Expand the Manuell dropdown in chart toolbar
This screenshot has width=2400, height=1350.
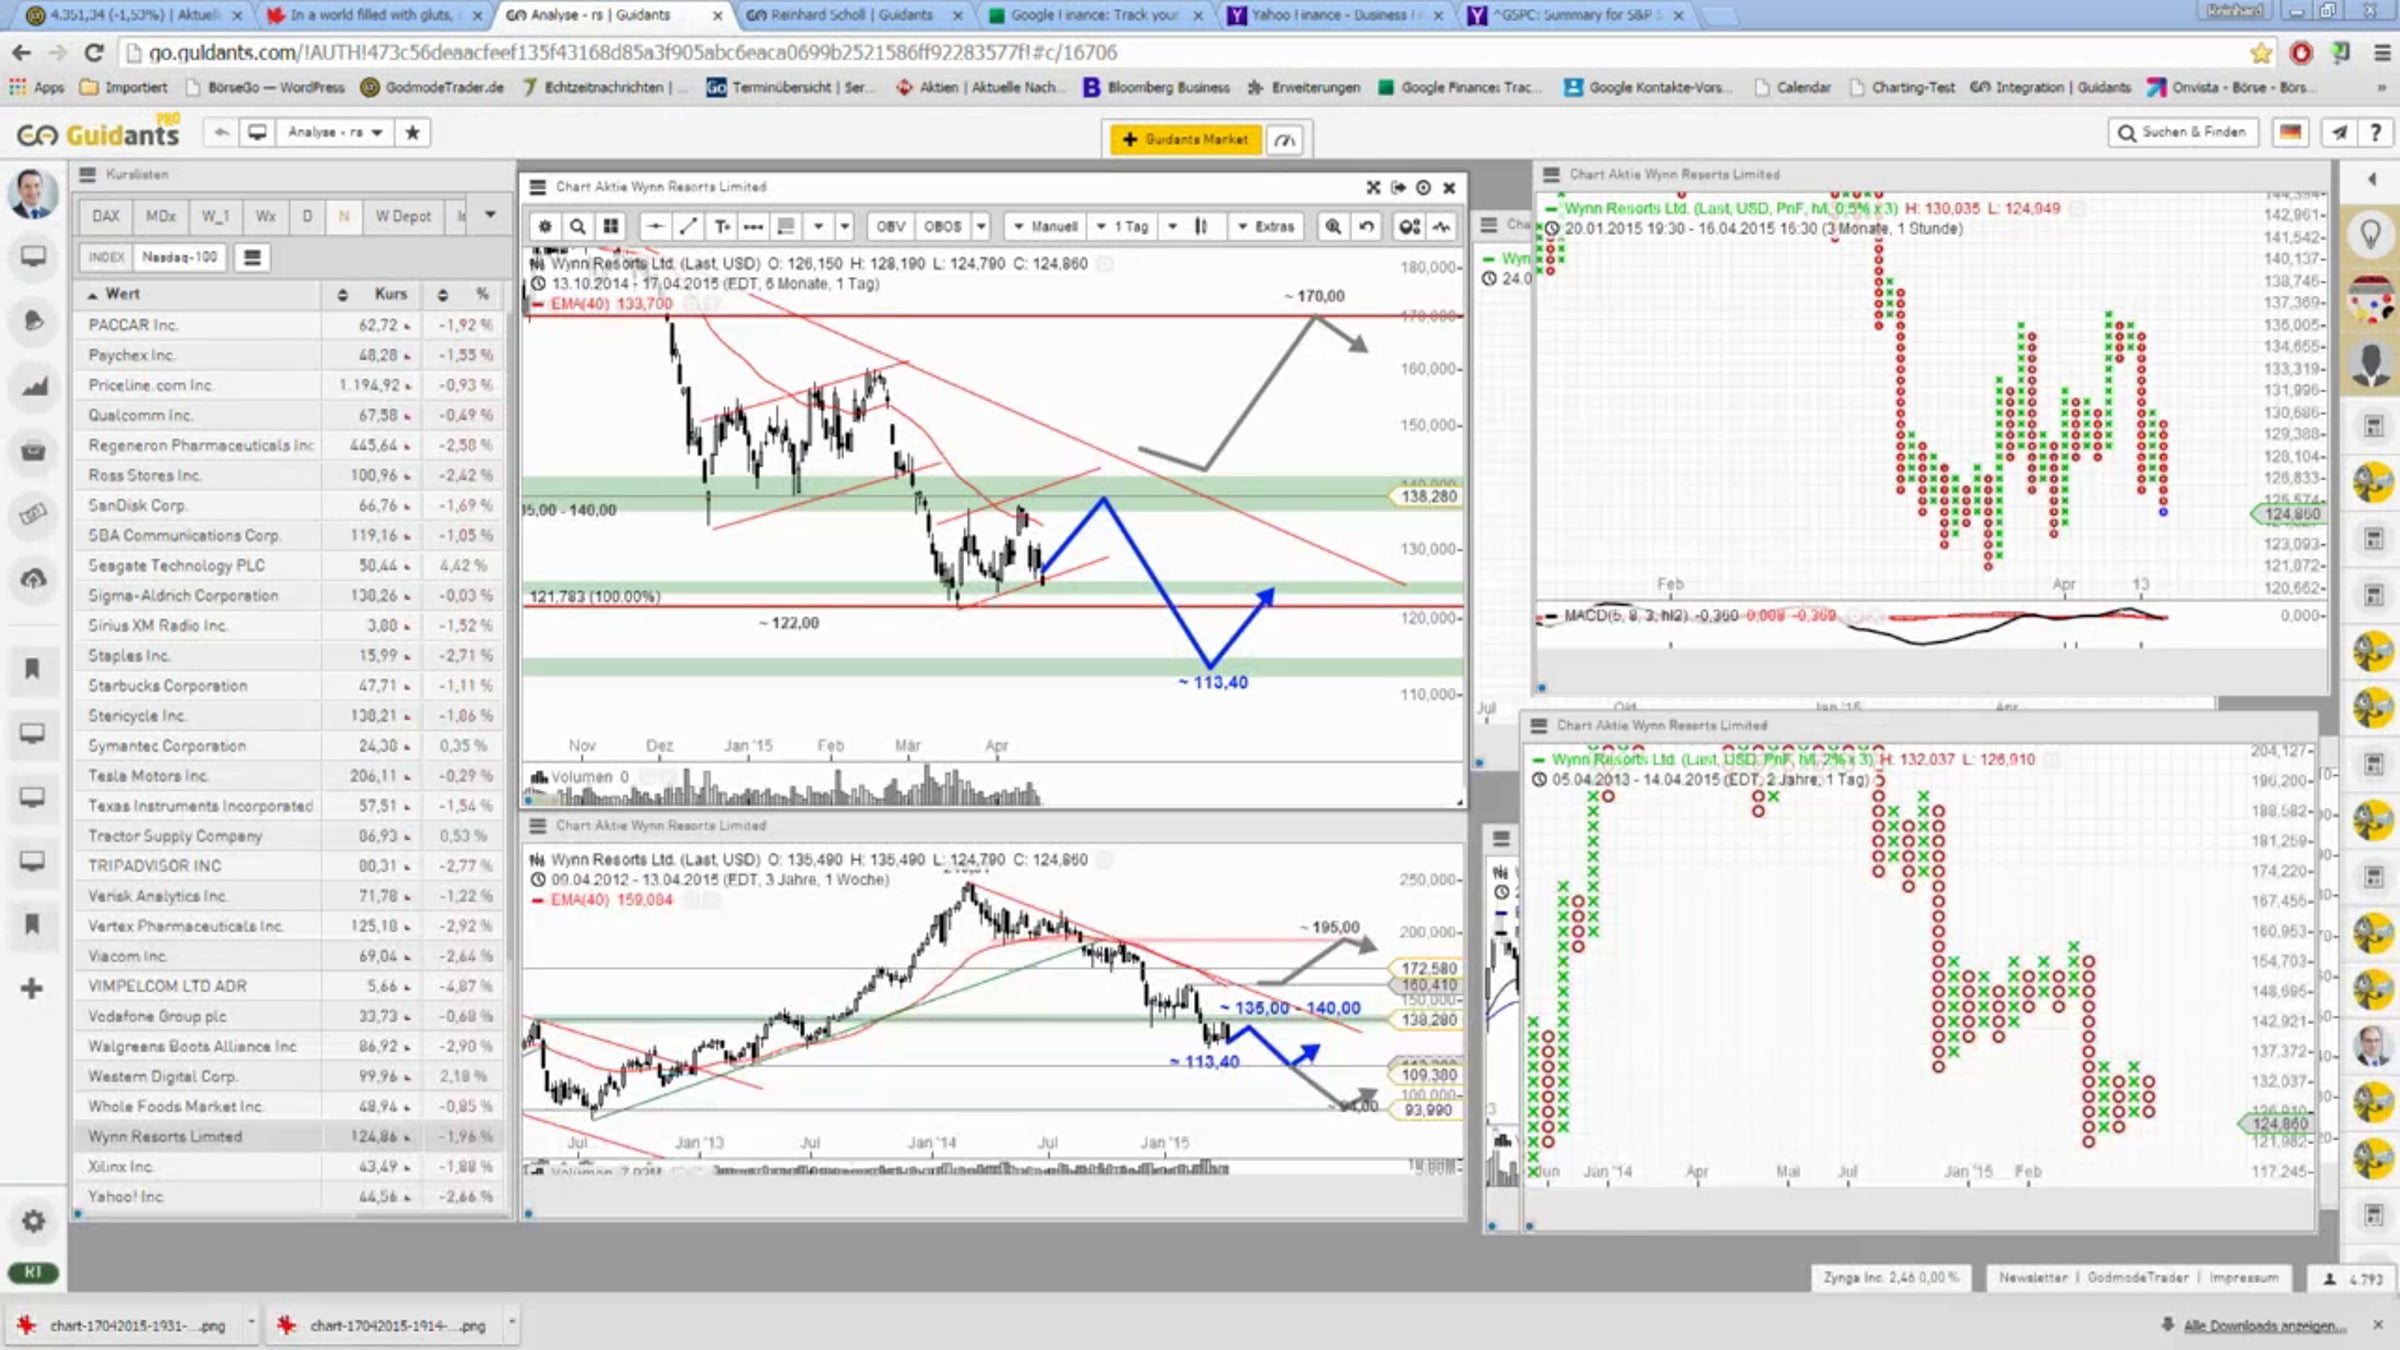(x=1046, y=227)
